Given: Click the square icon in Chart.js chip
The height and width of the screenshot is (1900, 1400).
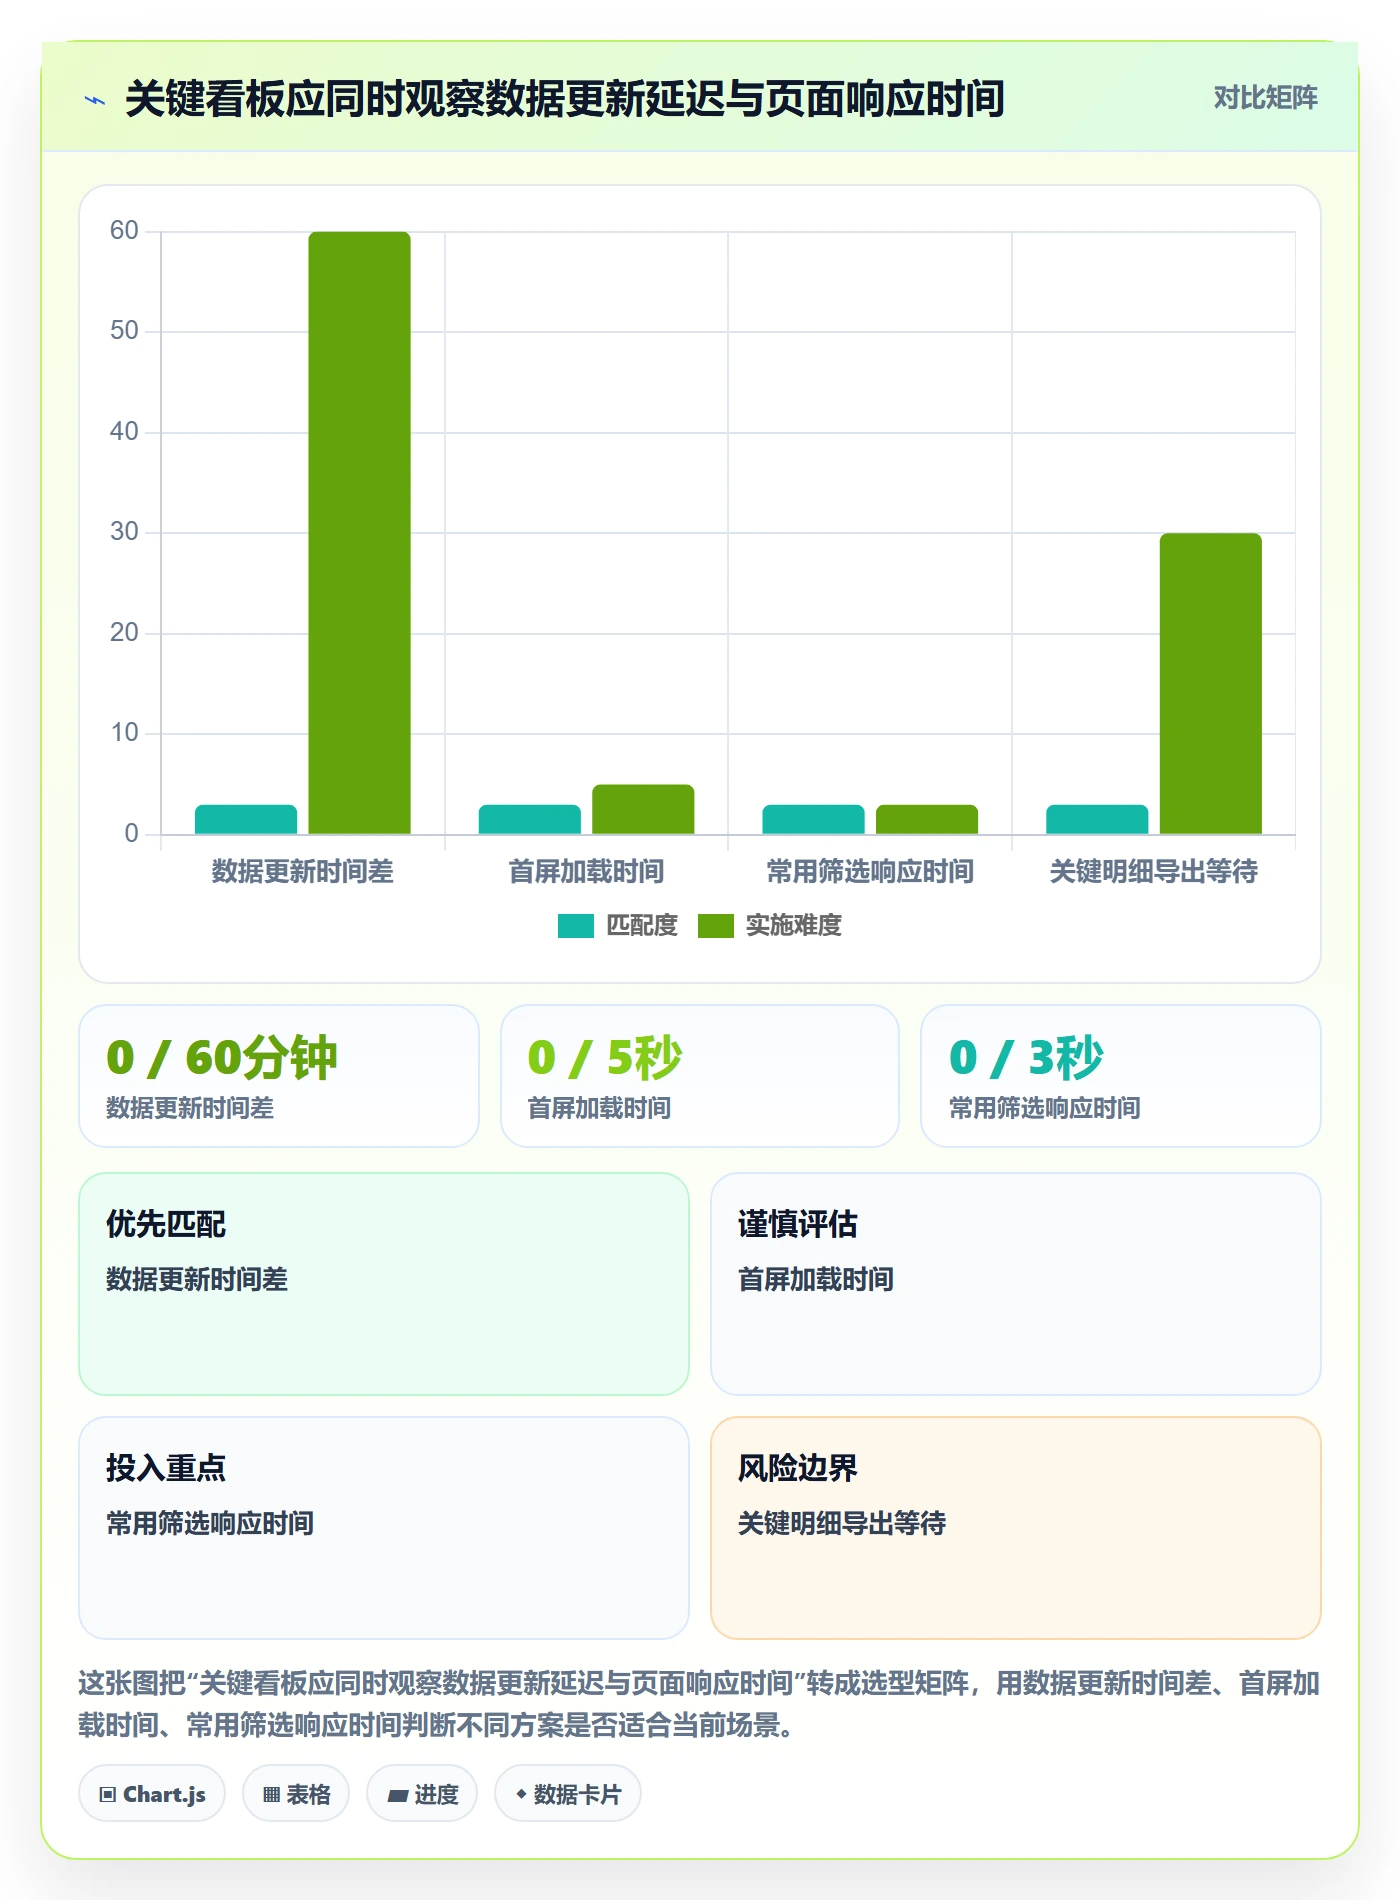Looking at the screenshot, I should 108,1795.
